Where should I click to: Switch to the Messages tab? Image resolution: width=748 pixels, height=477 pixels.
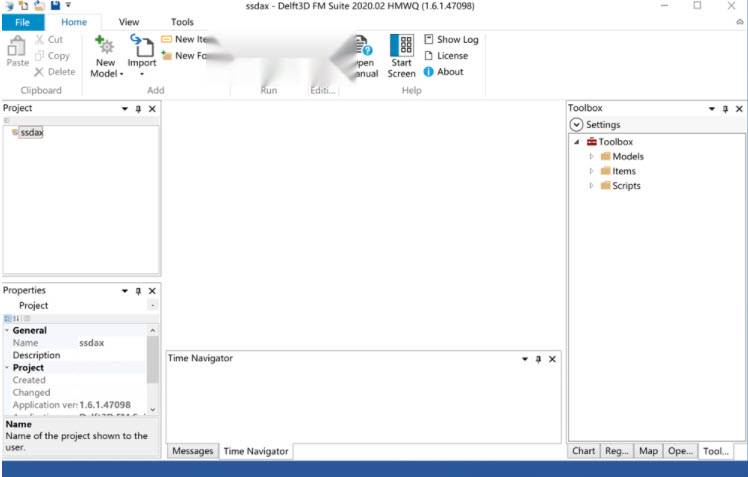[x=193, y=451]
